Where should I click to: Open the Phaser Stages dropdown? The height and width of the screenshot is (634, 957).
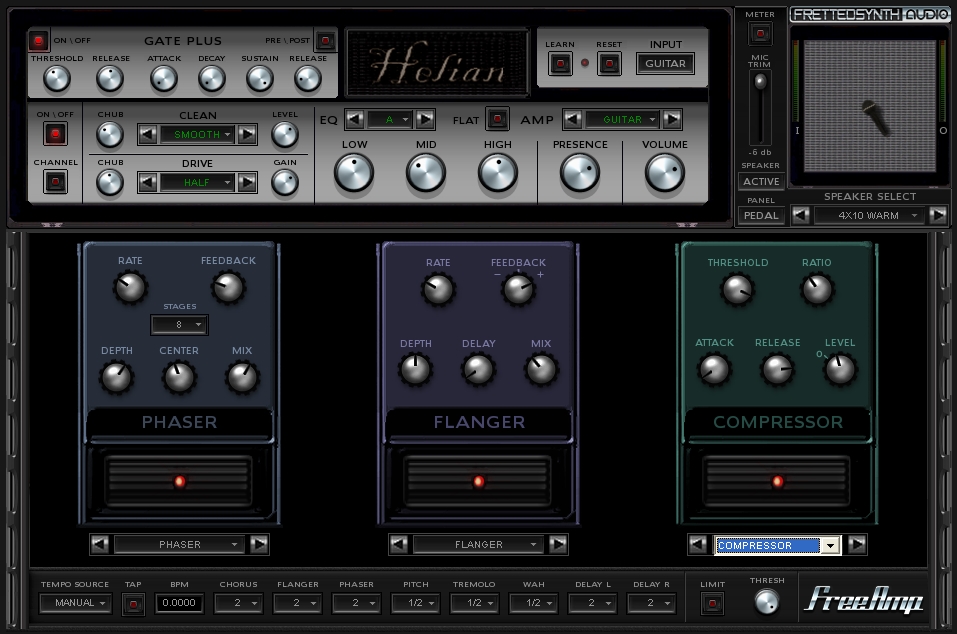point(179,325)
